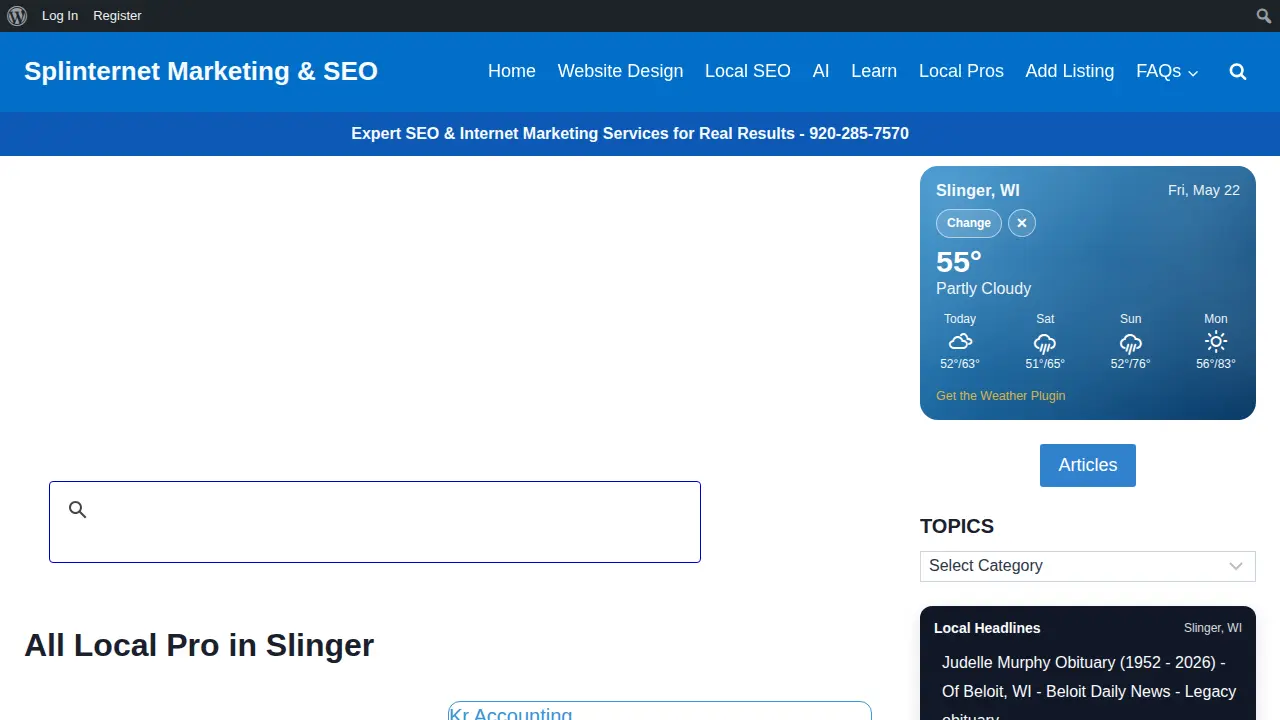Navigate to Local SEO

click(x=748, y=71)
